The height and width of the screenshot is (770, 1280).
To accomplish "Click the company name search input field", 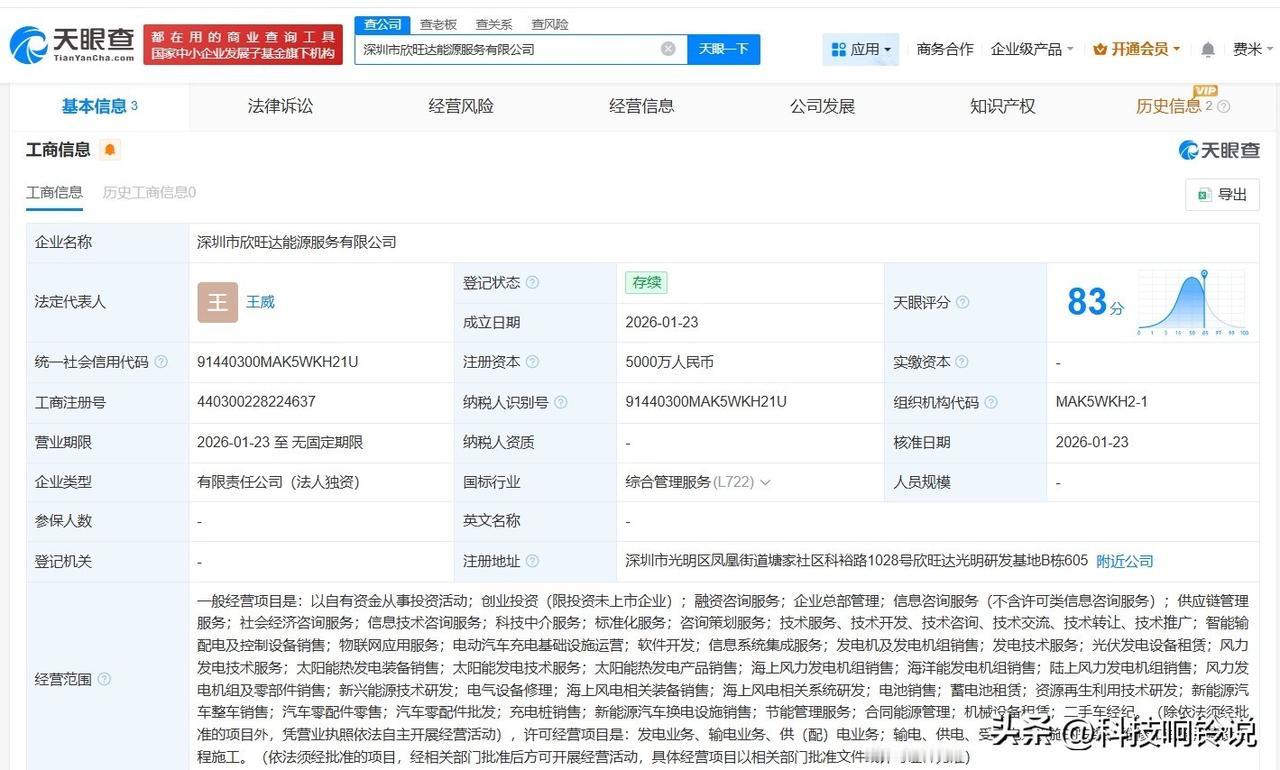I will tap(500, 48).
